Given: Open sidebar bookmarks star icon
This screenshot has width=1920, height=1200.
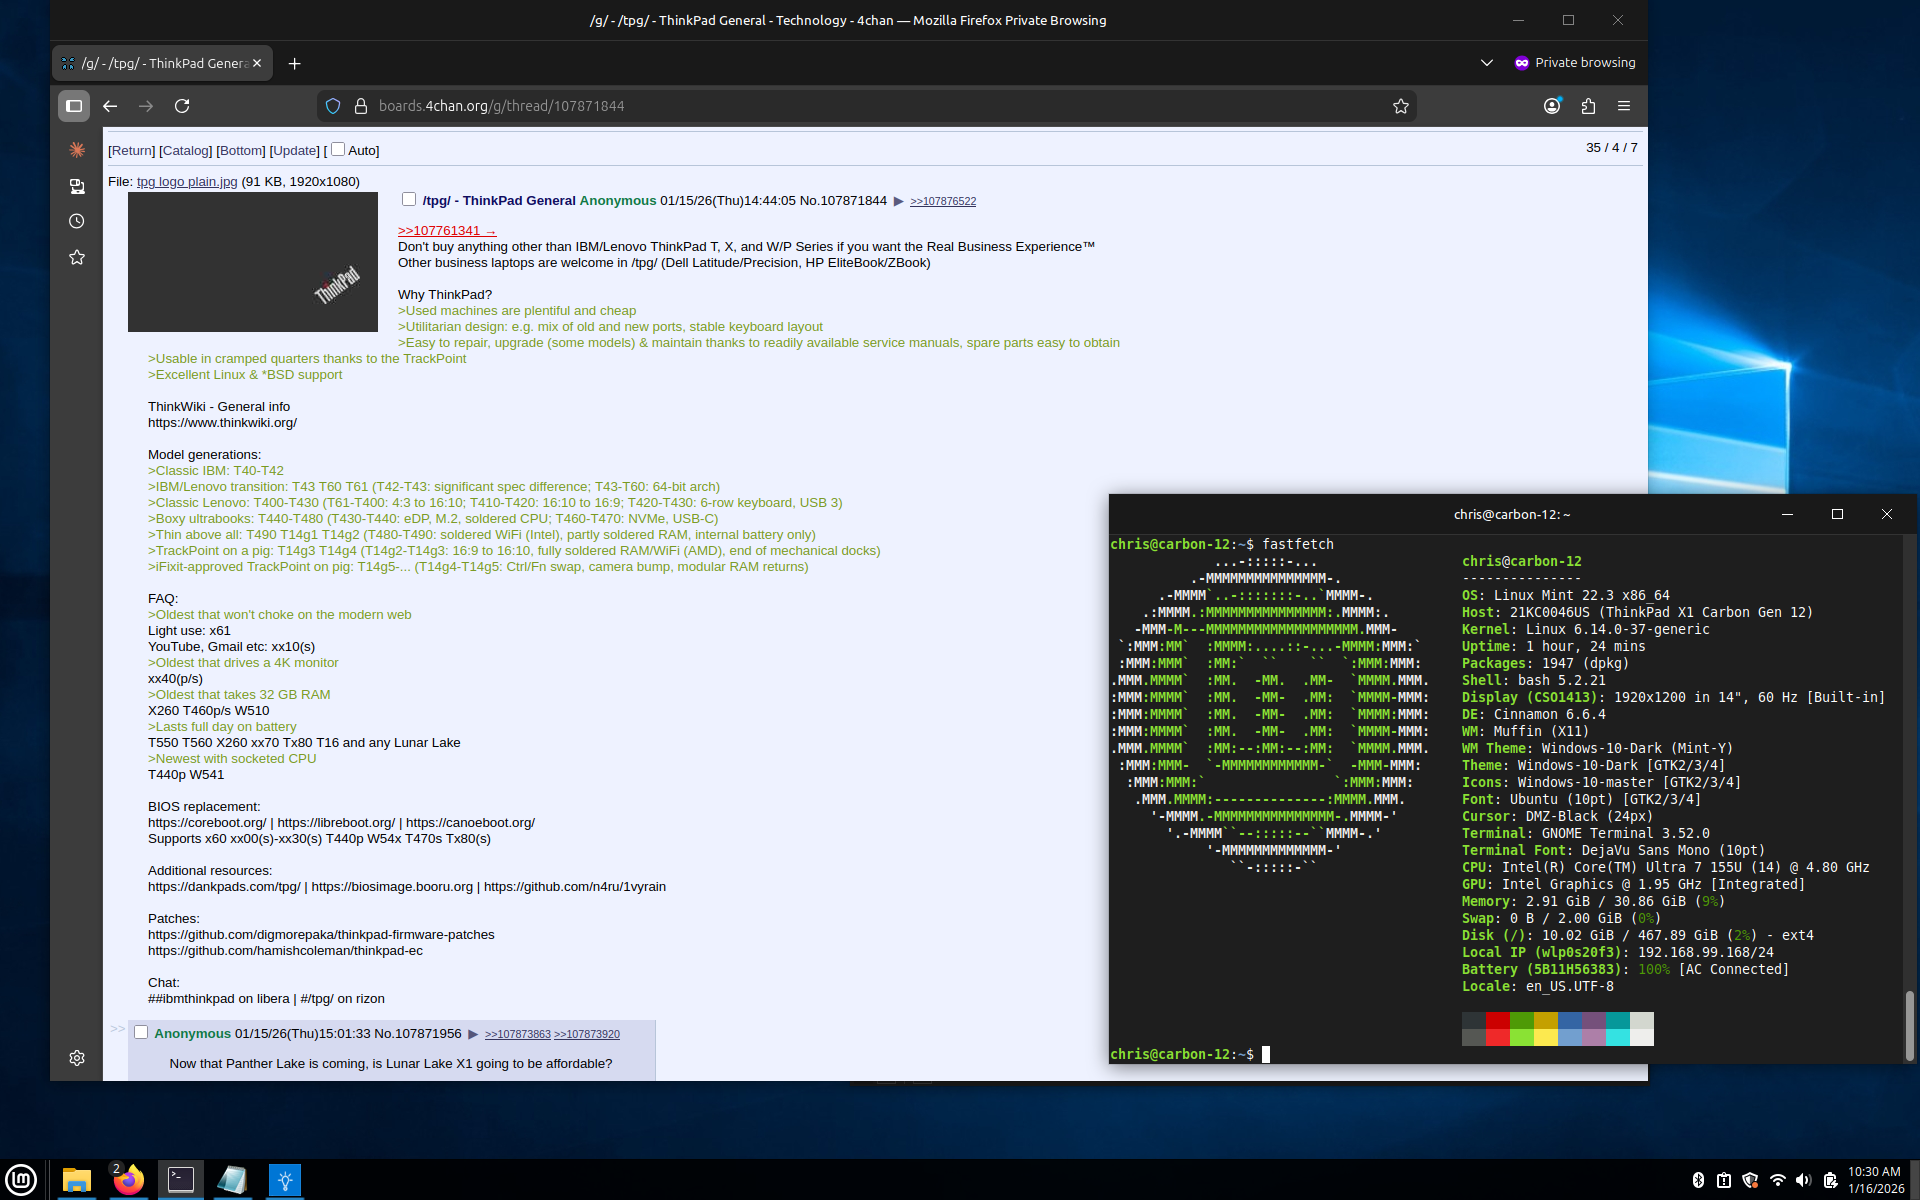Looking at the screenshot, I should coord(77,257).
